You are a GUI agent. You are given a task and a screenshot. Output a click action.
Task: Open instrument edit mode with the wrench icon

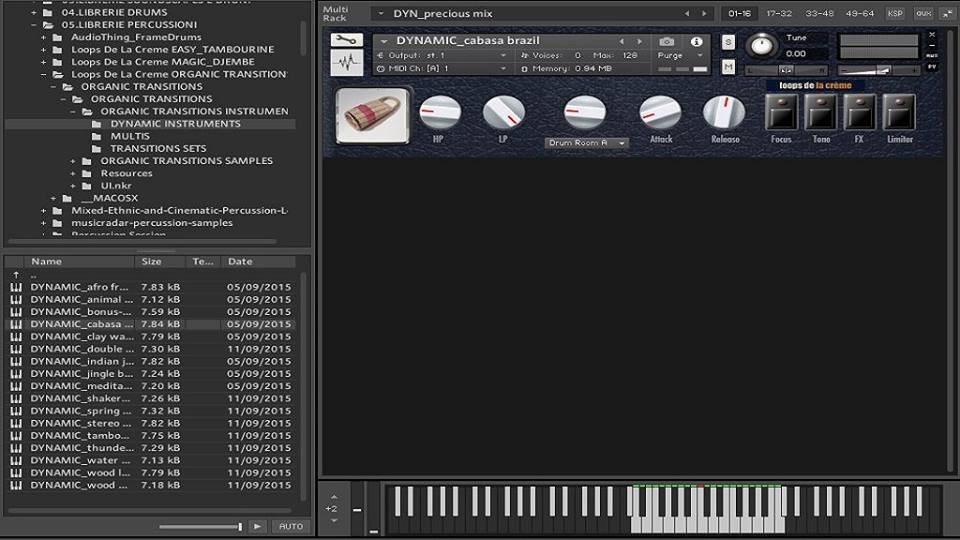[346, 40]
